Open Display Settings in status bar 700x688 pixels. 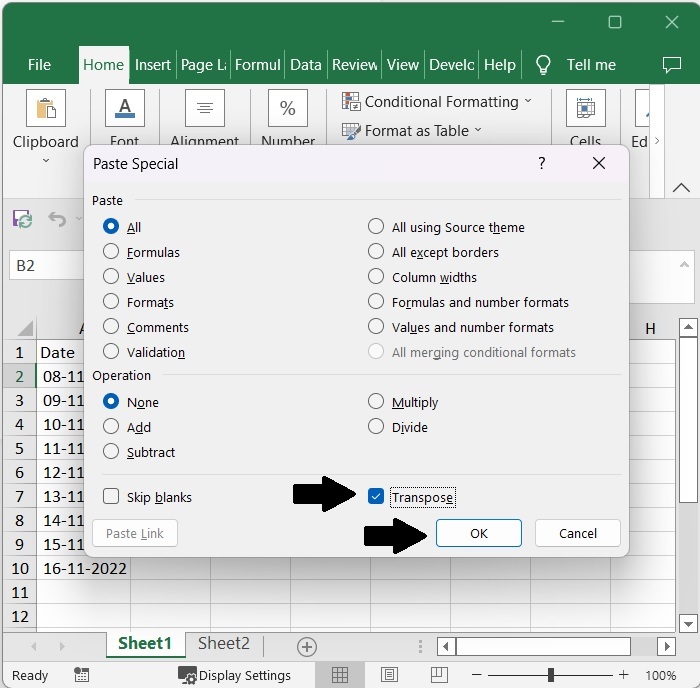tap(234, 675)
